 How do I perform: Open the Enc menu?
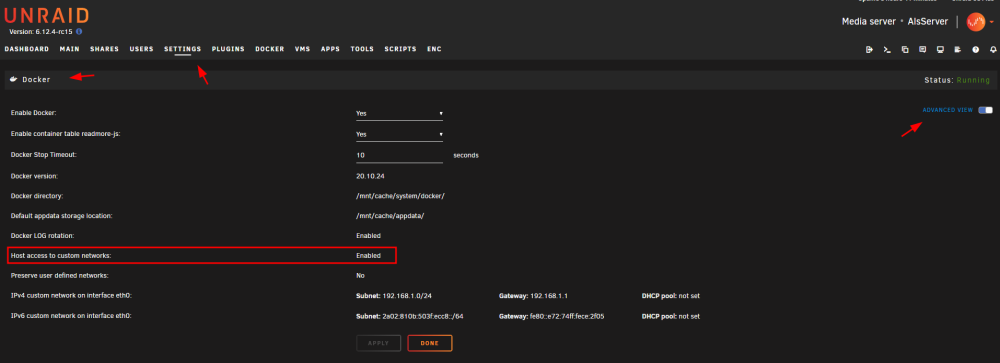click(x=434, y=49)
